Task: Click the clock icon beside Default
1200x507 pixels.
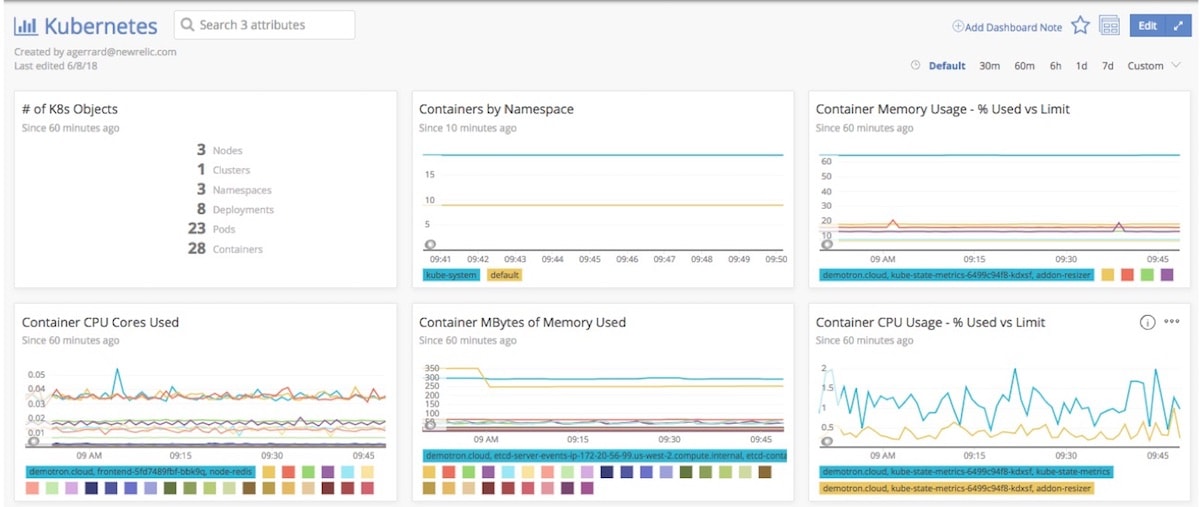Action: coord(915,66)
